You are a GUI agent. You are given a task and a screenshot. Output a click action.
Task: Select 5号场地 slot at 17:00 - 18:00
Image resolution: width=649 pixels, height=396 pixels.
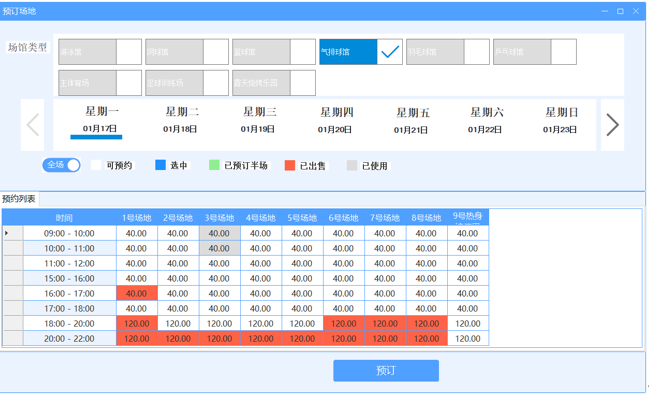(x=302, y=308)
